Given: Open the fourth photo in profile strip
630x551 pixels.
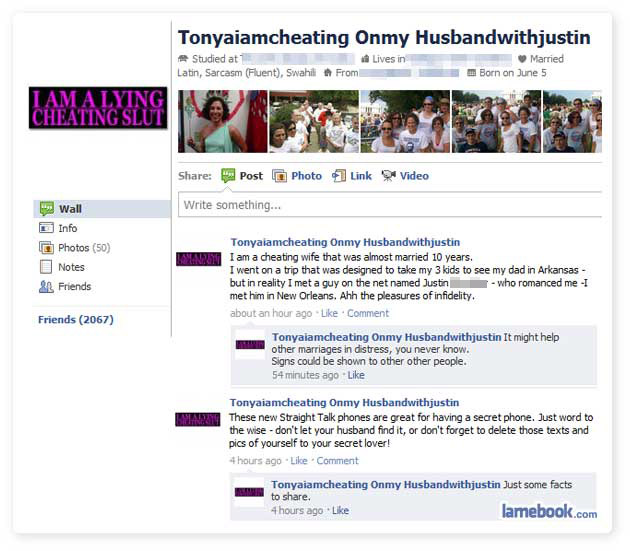Looking at the screenshot, I should [x=496, y=121].
